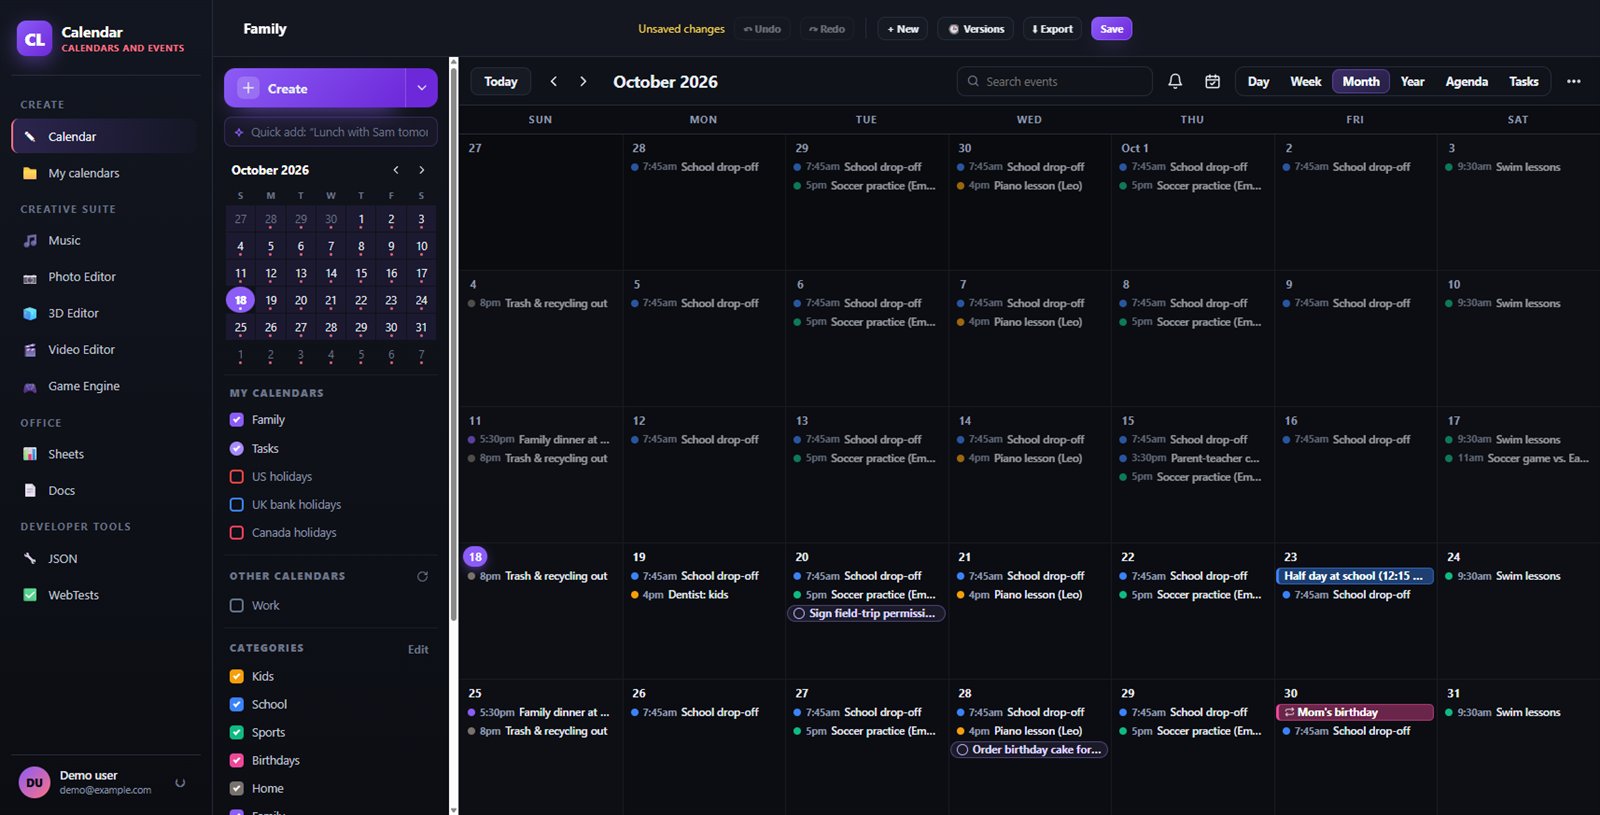Open My calendars folder
Image resolution: width=1600 pixels, height=815 pixels.
[105, 173]
